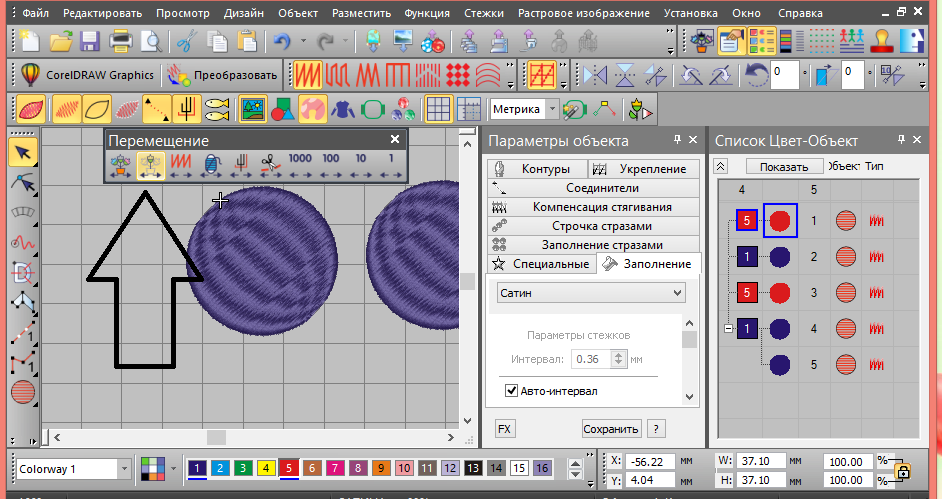Click the Интервал spacing value field

point(589,359)
